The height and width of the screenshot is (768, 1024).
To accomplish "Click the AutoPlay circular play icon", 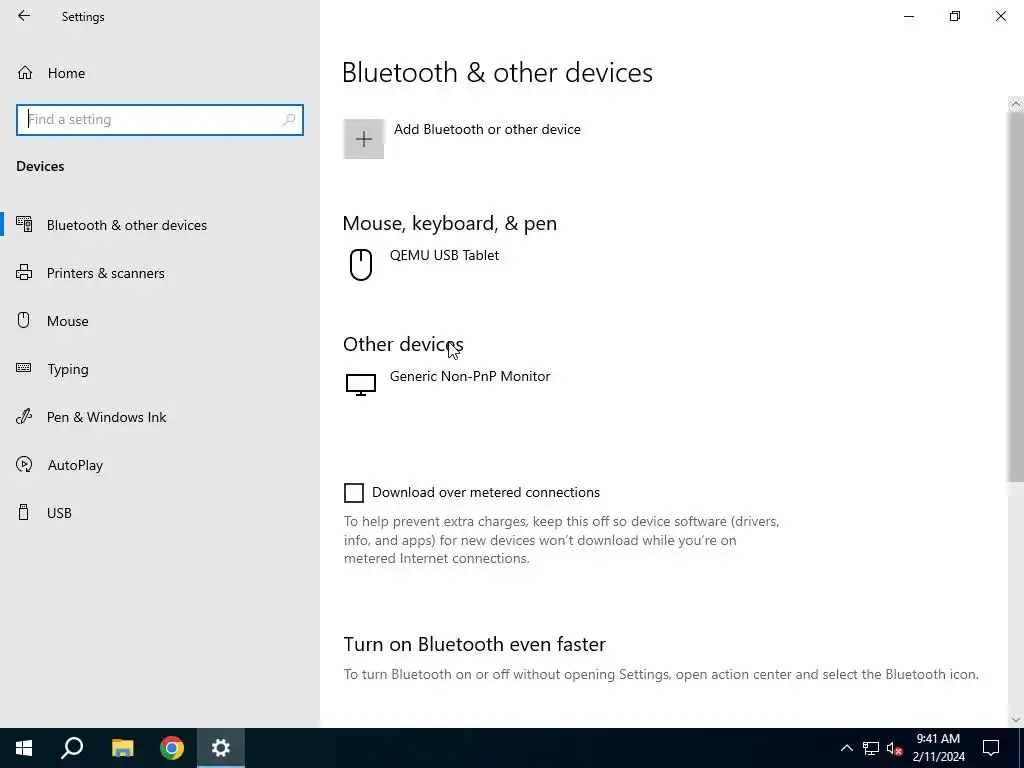I will pyautogui.click(x=24, y=464).
